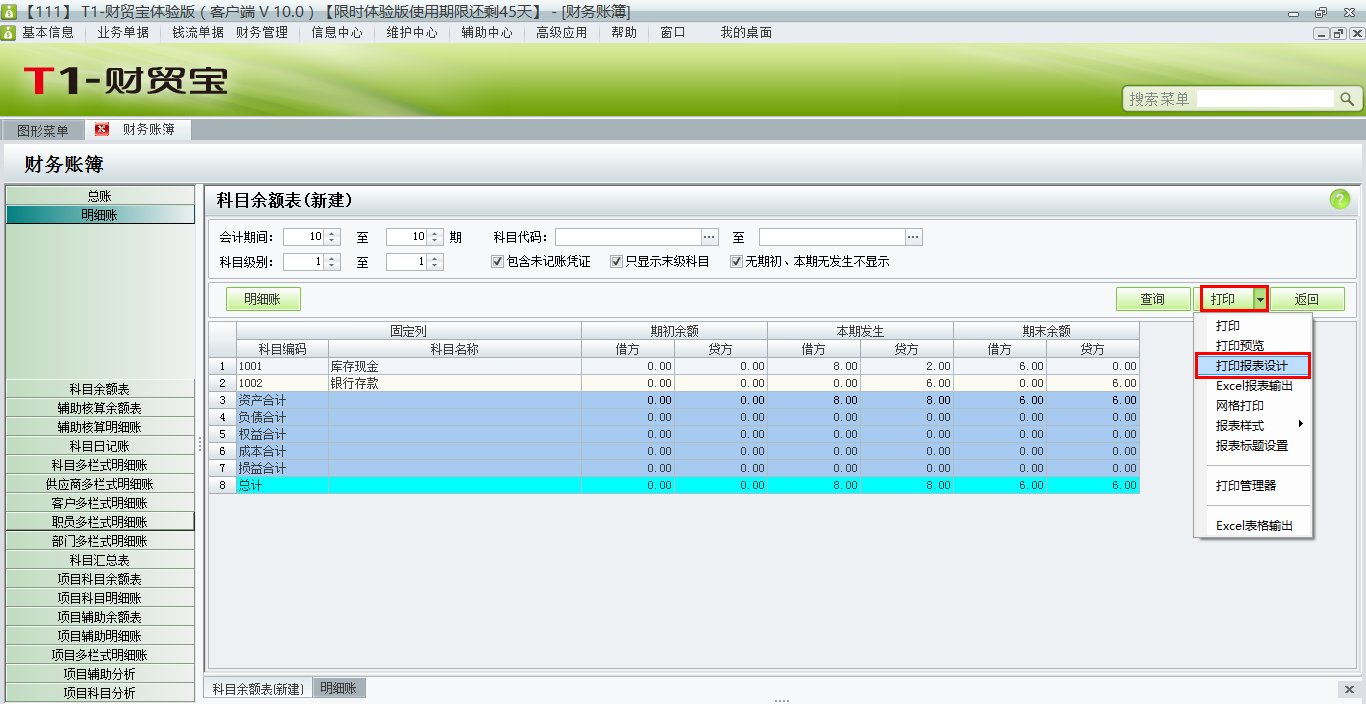Open the 窗口 menu
Screen dimensions: 1366x704
(x=673, y=32)
